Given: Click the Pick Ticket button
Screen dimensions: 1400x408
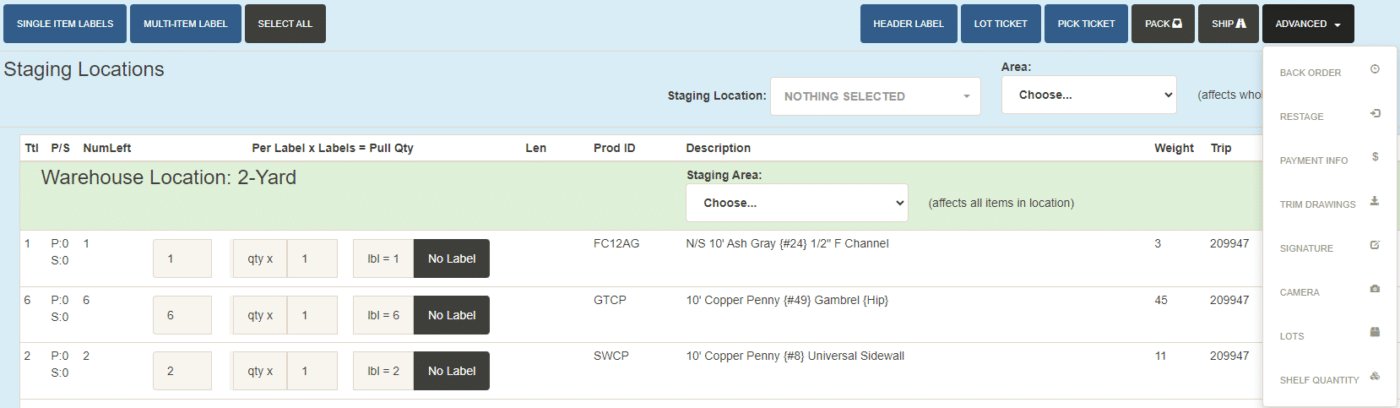Looking at the screenshot, I should pyautogui.click(x=1086, y=24).
